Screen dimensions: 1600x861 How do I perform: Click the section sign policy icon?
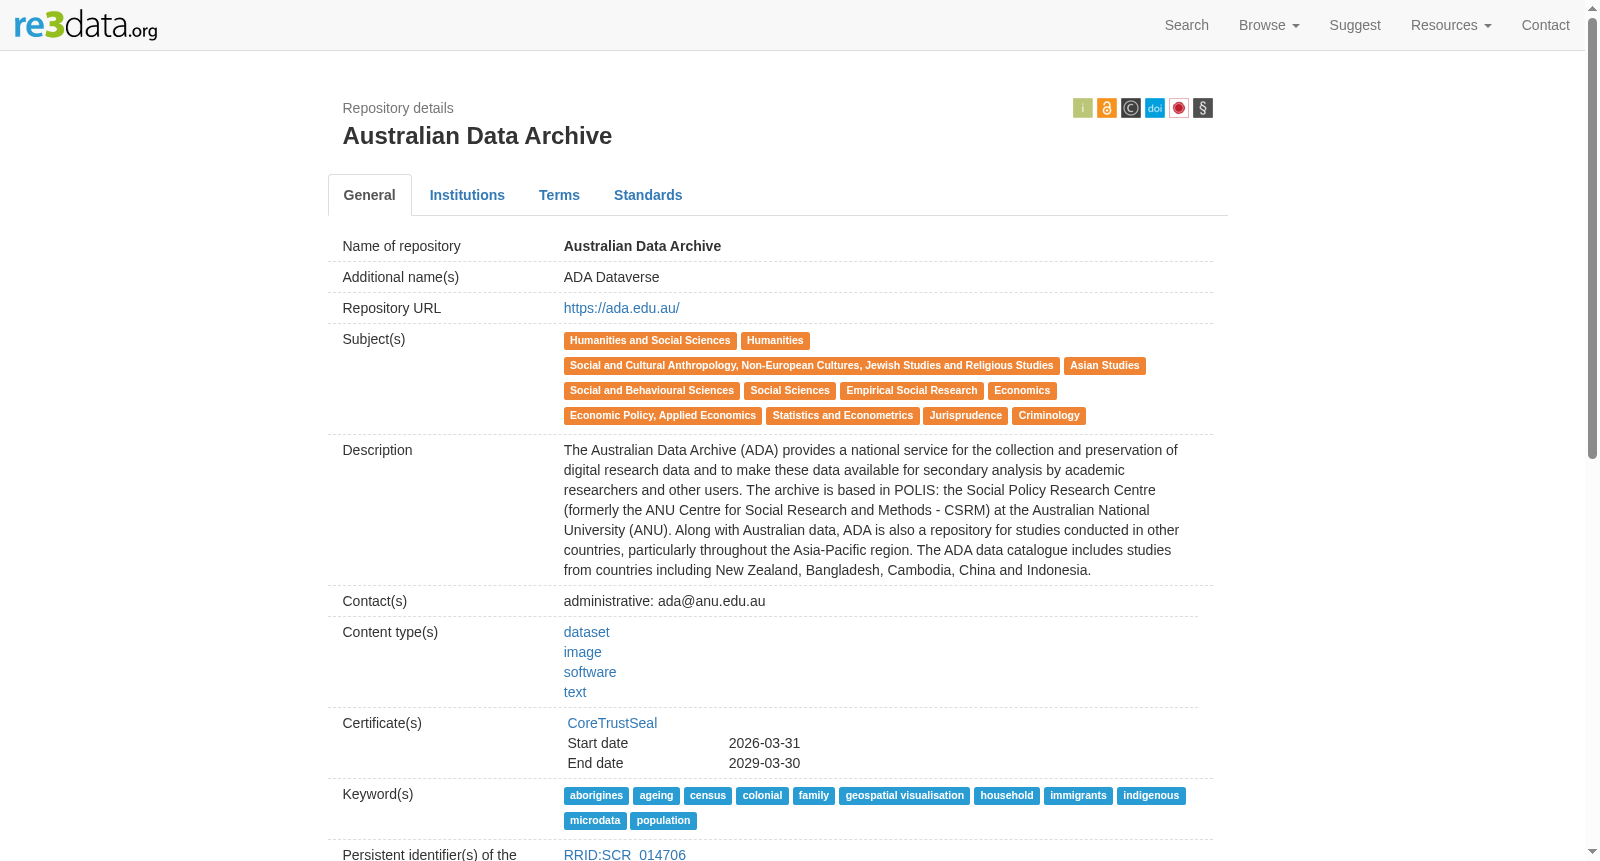click(1203, 108)
